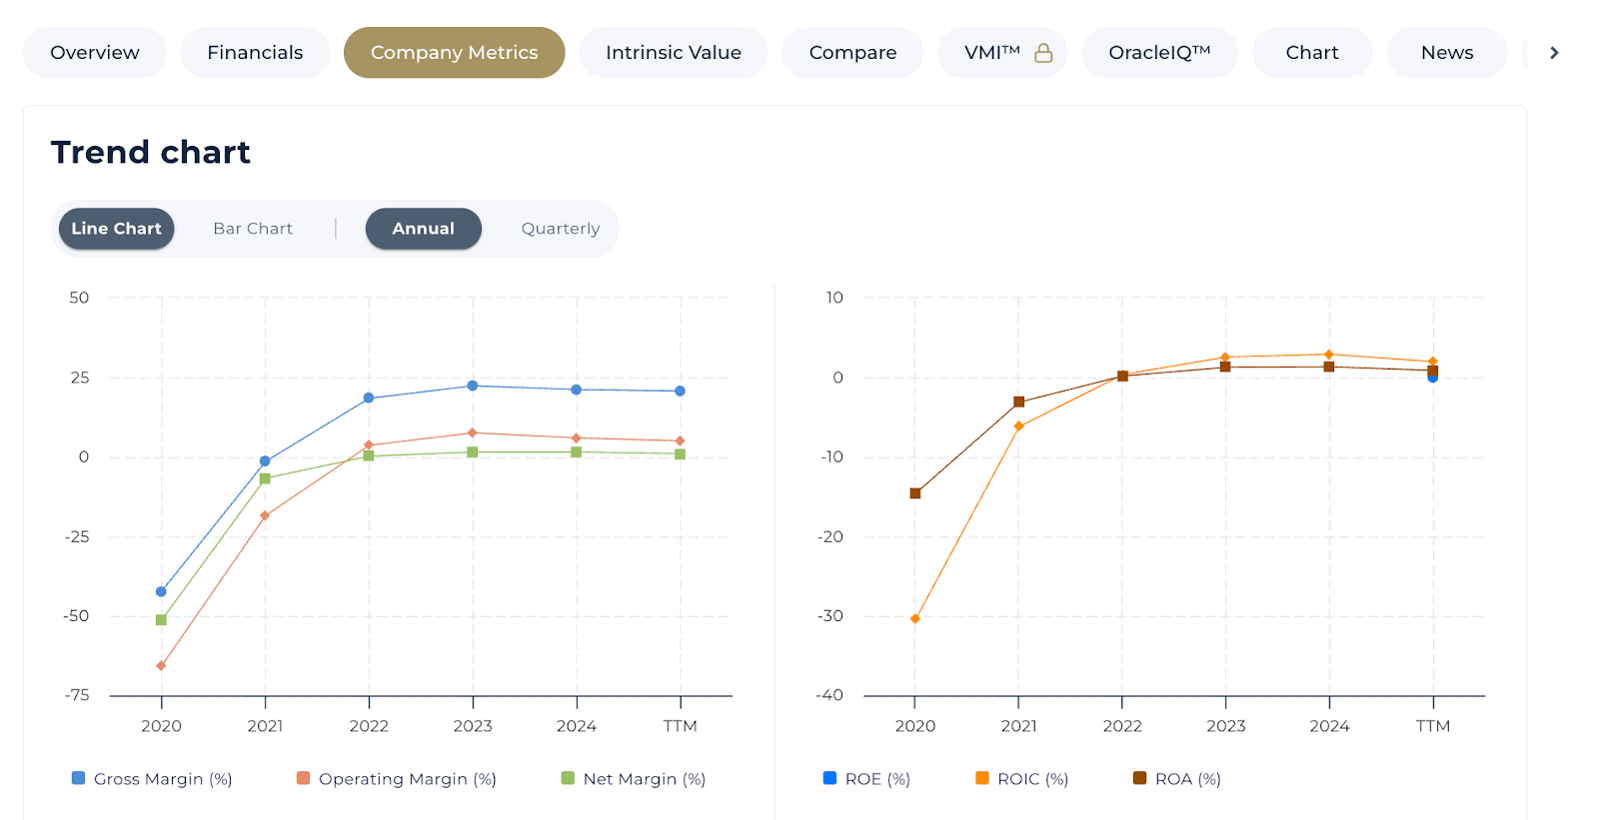This screenshot has width=1599, height=820.
Task: Open the News tab
Action: (1446, 53)
